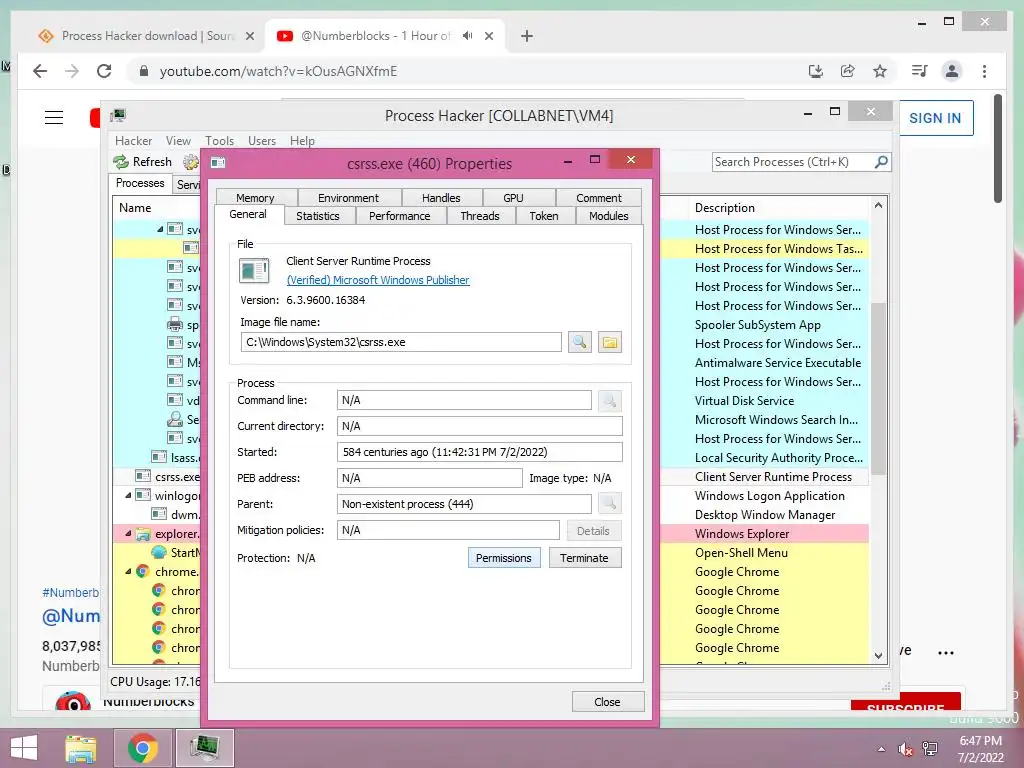Open the Comment tab

point(598,198)
